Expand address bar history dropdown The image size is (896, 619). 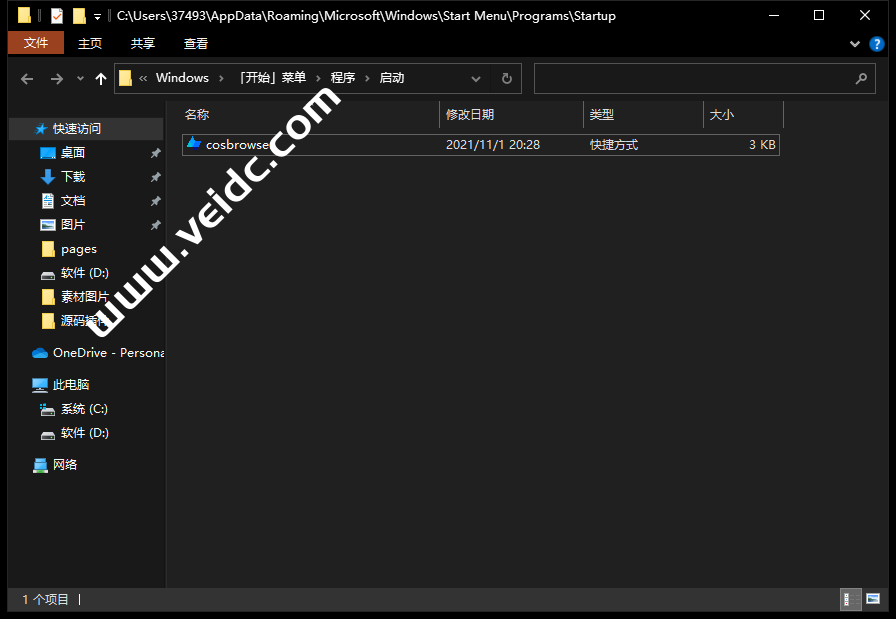475,79
